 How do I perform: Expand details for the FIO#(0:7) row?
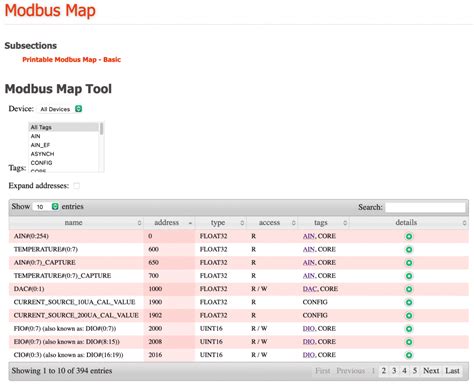point(409,329)
